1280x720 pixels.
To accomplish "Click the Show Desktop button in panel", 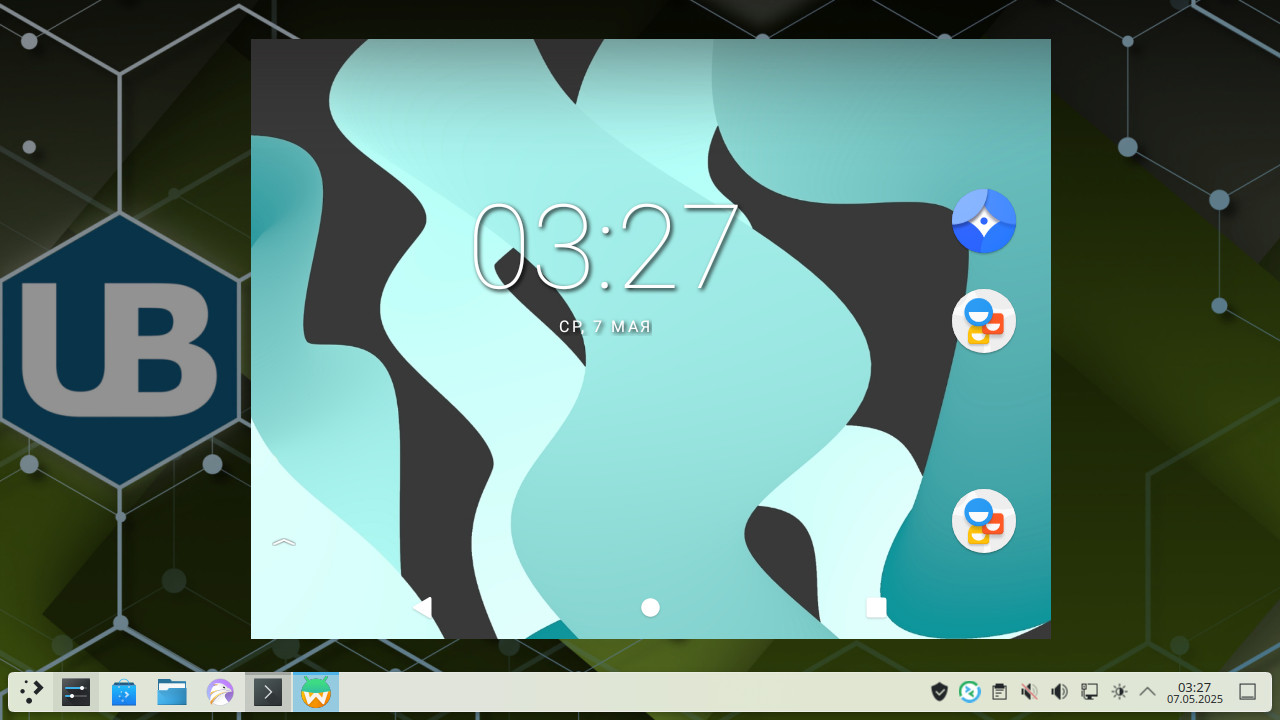I will pyautogui.click(x=1248, y=691).
